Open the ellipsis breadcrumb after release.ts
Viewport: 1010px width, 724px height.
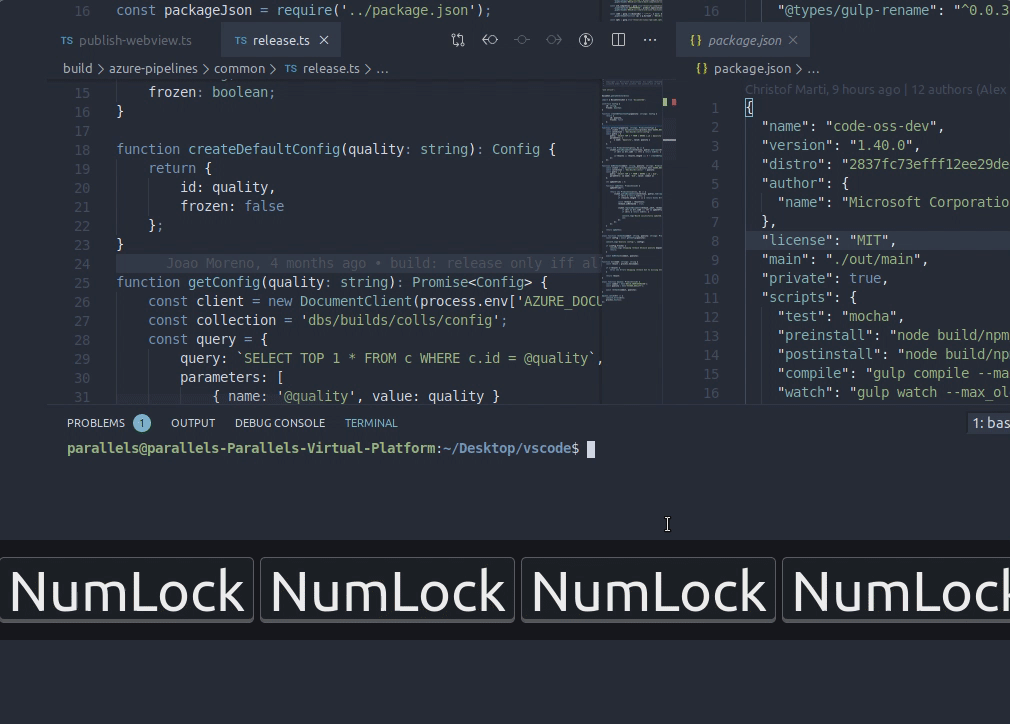[x=382, y=68]
